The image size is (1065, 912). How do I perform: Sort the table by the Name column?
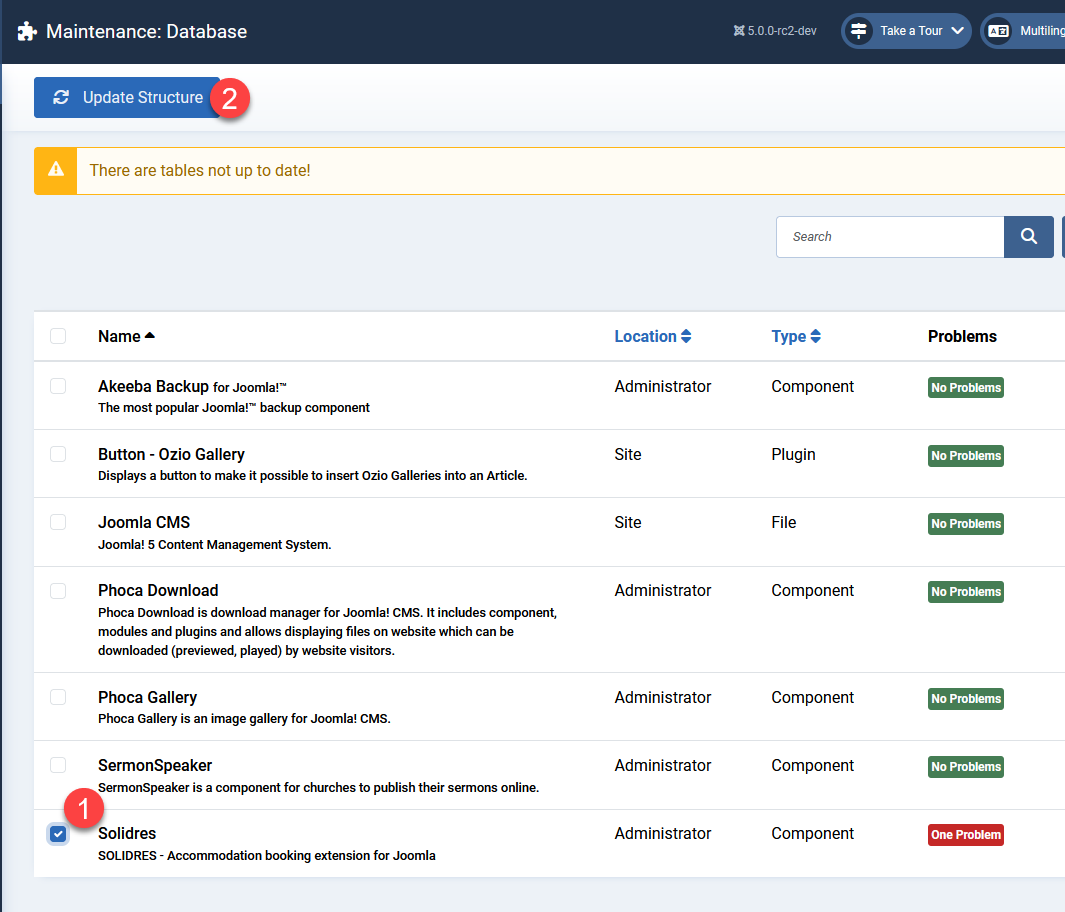pyautogui.click(x=120, y=336)
